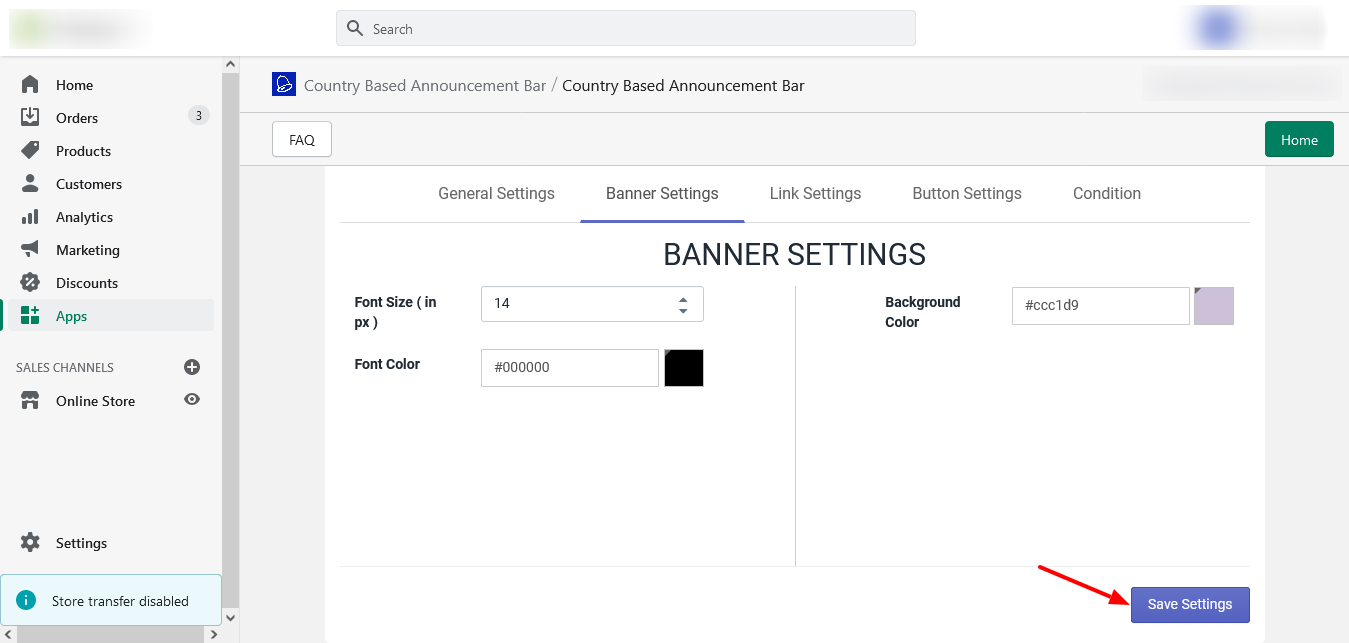
Task: Click the Home icon in sidebar
Action: click(30, 85)
